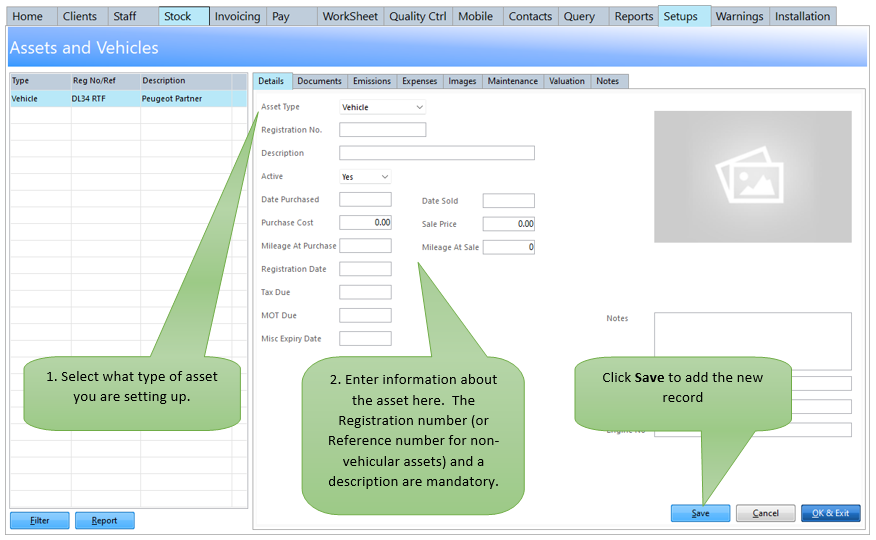Select the Details sub-tab
Screen dimensions: 876x540
272,81
